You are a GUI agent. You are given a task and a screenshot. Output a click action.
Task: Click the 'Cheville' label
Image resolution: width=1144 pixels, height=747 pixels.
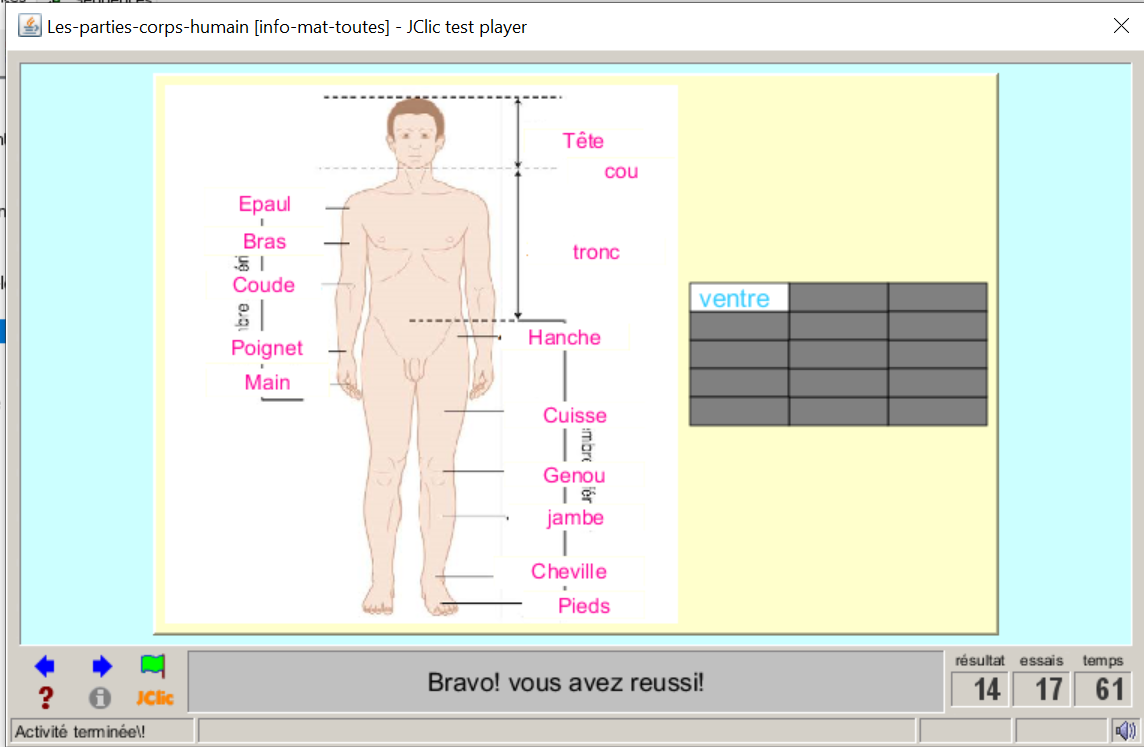click(x=569, y=572)
